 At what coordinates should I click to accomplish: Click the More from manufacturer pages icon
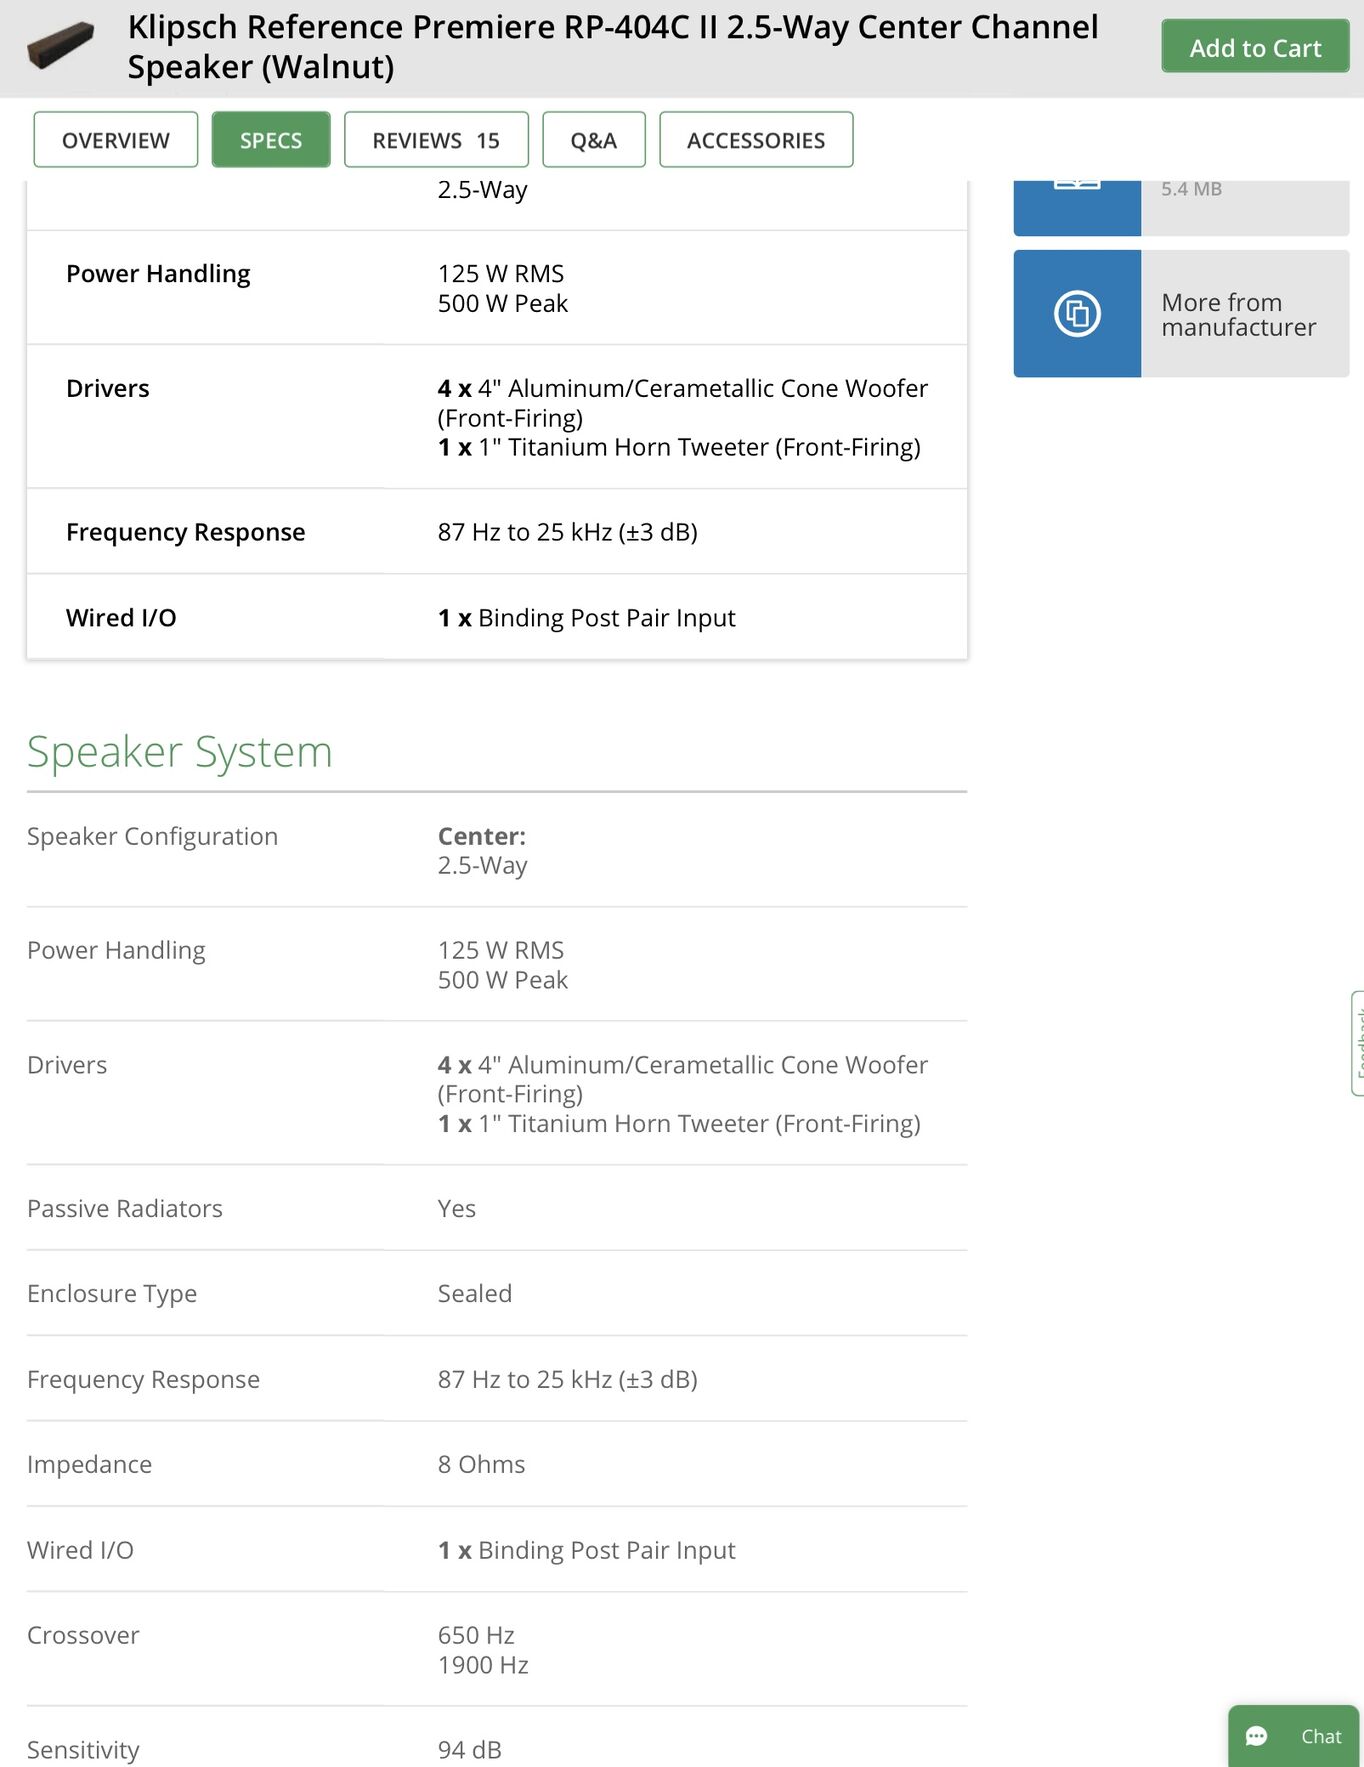pyautogui.click(x=1077, y=314)
